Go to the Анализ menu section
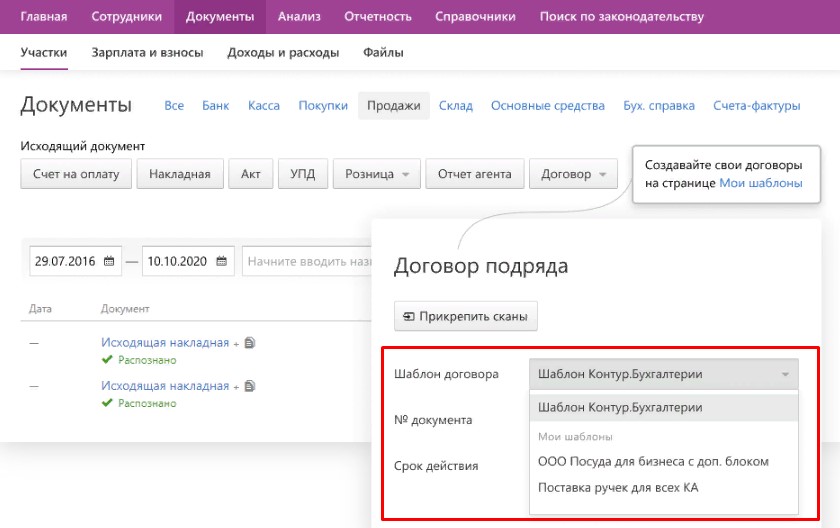Image resolution: width=840 pixels, height=528 pixels. click(x=299, y=17)
